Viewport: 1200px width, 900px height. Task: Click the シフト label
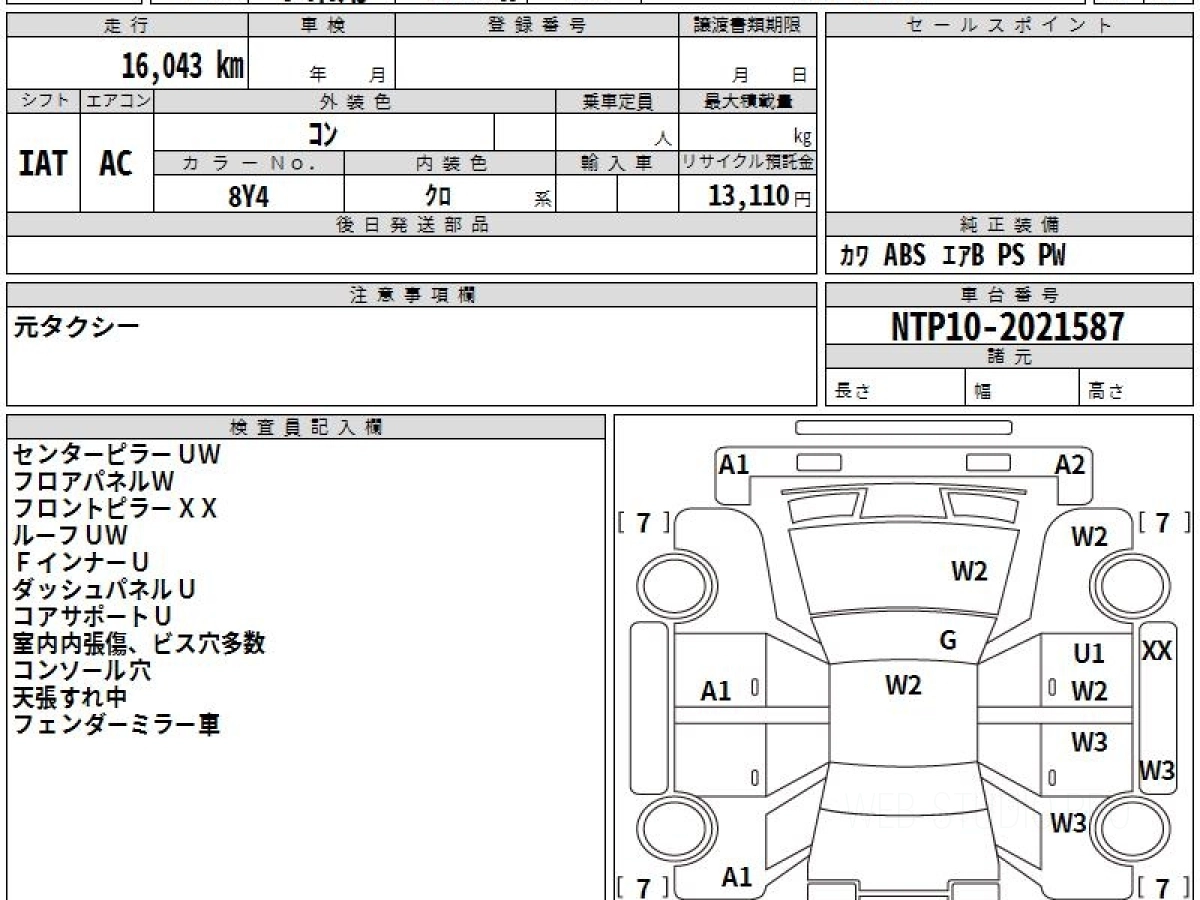(43, 101)
